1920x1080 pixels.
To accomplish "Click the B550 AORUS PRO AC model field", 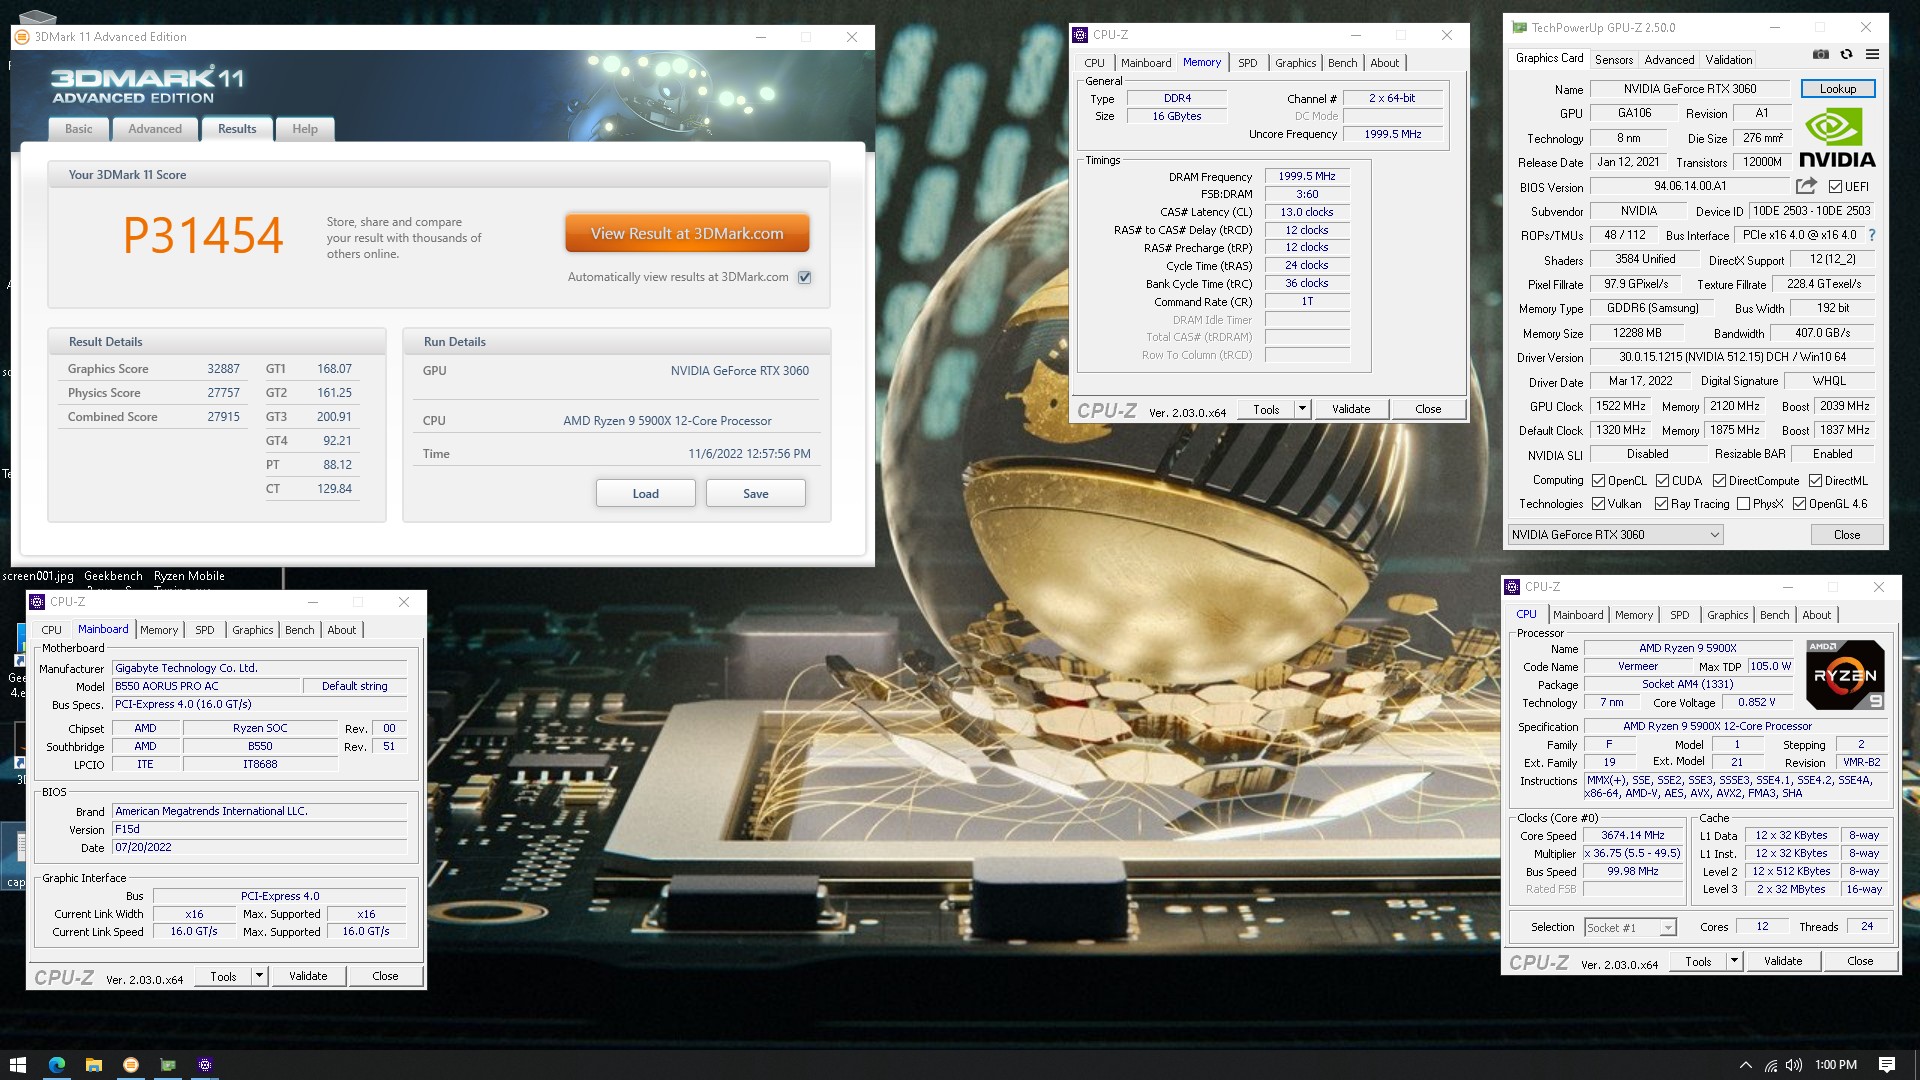I will pyautogui.click(x=206, y=686).
